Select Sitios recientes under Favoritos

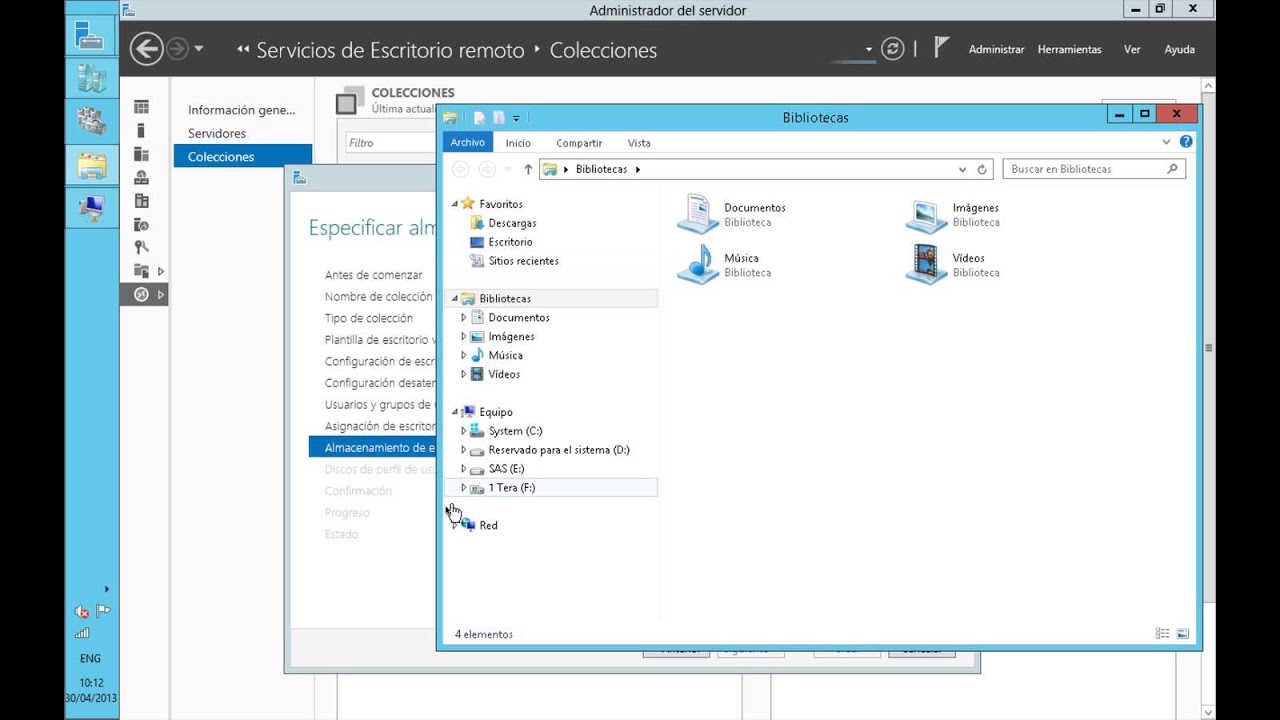pos(523,261)
